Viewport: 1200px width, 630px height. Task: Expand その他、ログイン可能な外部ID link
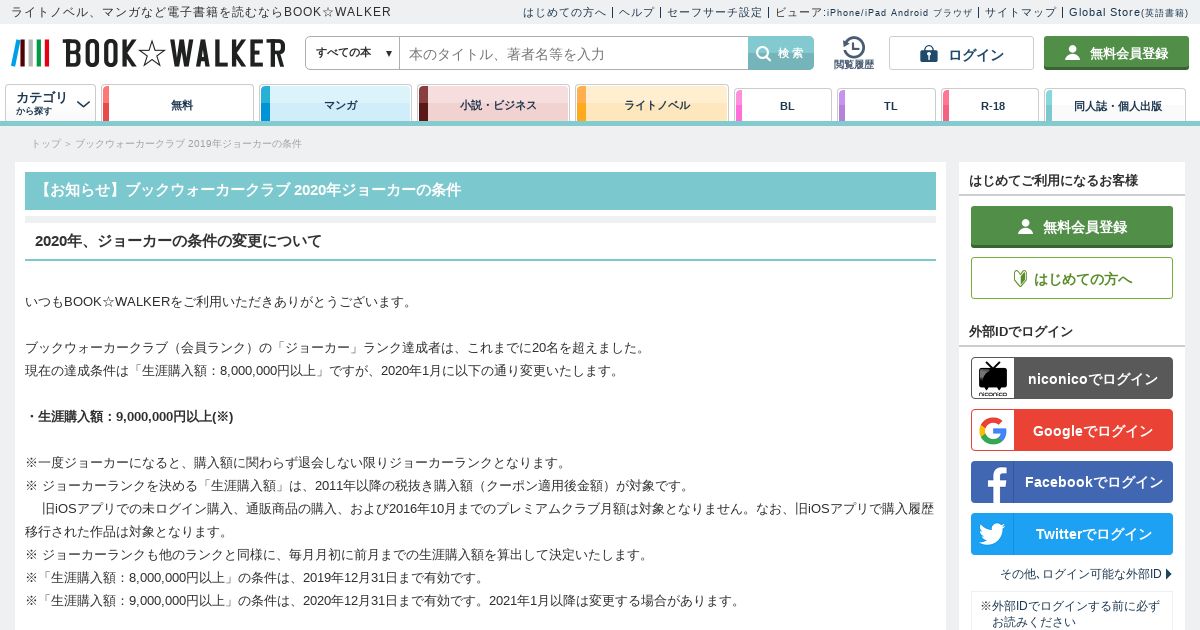tap(1086, 574)
